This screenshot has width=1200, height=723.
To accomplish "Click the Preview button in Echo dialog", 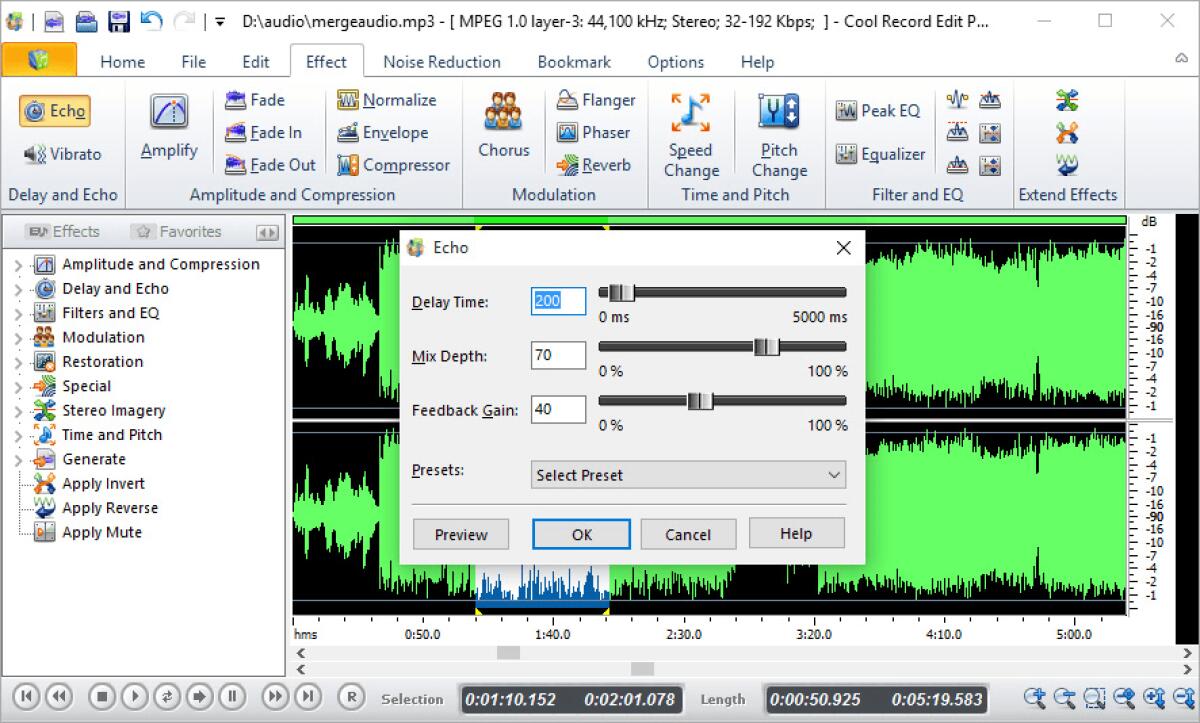I will [x=460, y=533].
